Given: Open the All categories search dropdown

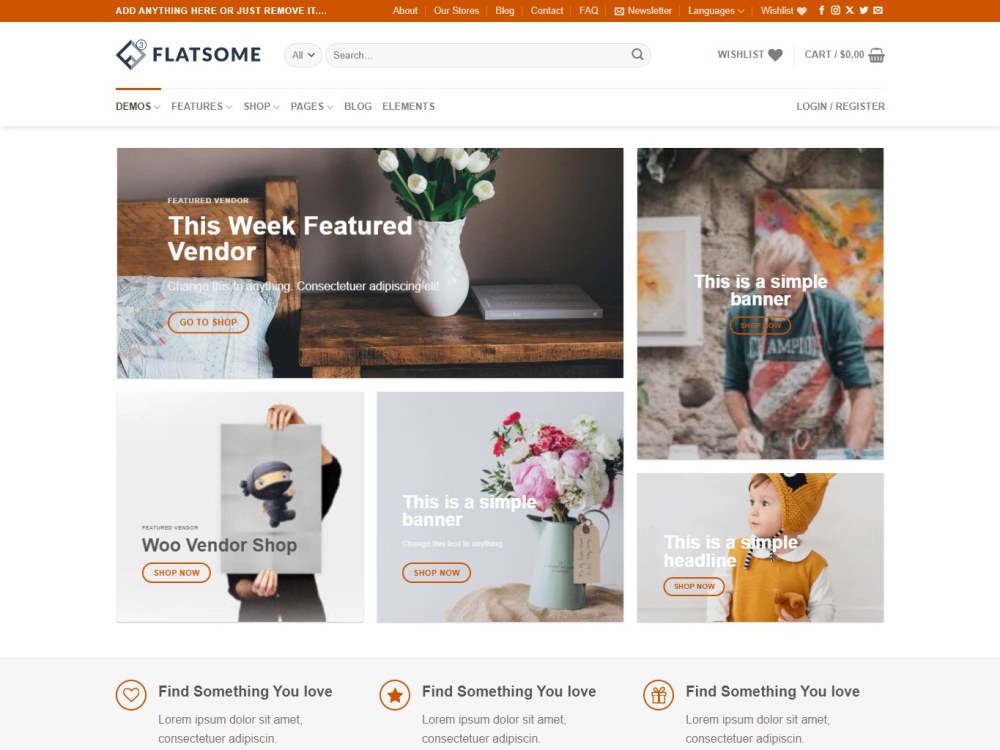Looking at the screenshot, I should pyautogui.click(x=303, y=55).
